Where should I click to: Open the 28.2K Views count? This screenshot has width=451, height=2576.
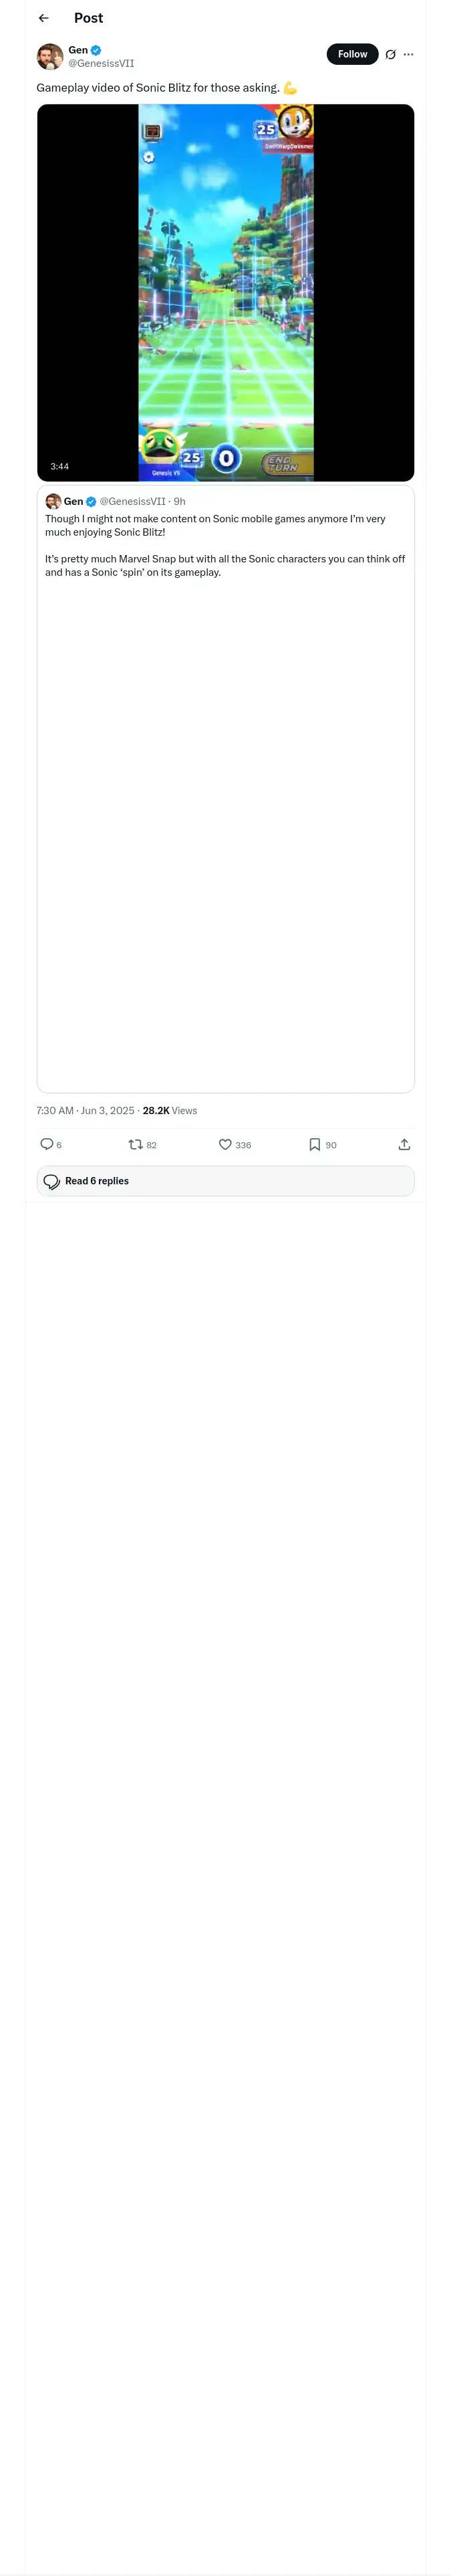click(170, 1110)
